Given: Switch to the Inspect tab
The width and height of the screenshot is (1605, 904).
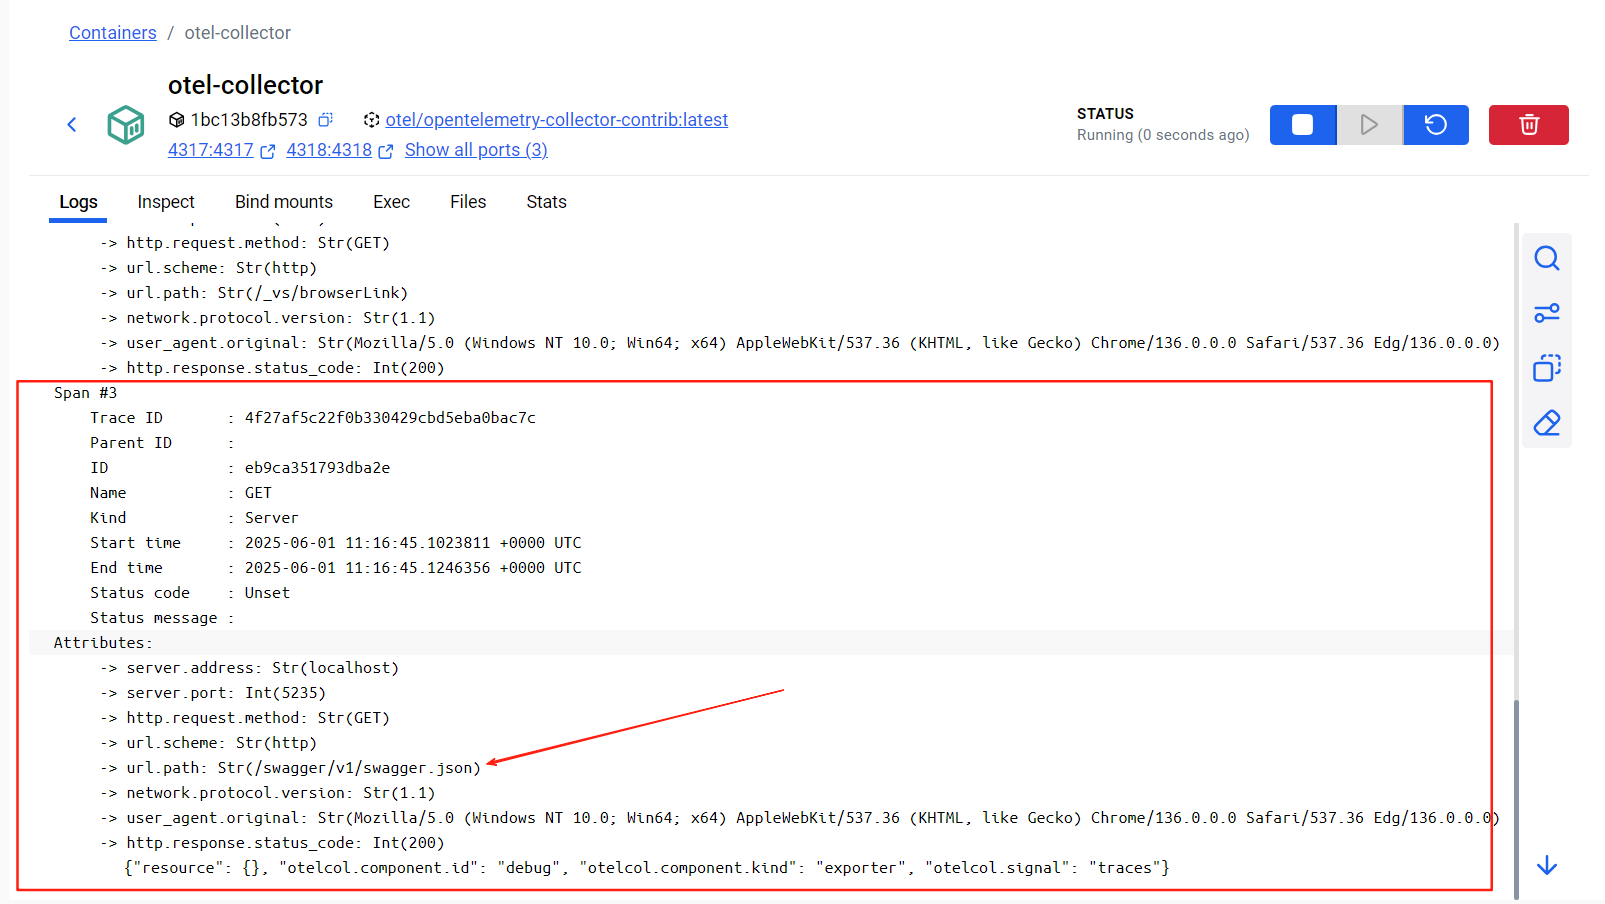Looking at the screenshot, I should (166, 202).
